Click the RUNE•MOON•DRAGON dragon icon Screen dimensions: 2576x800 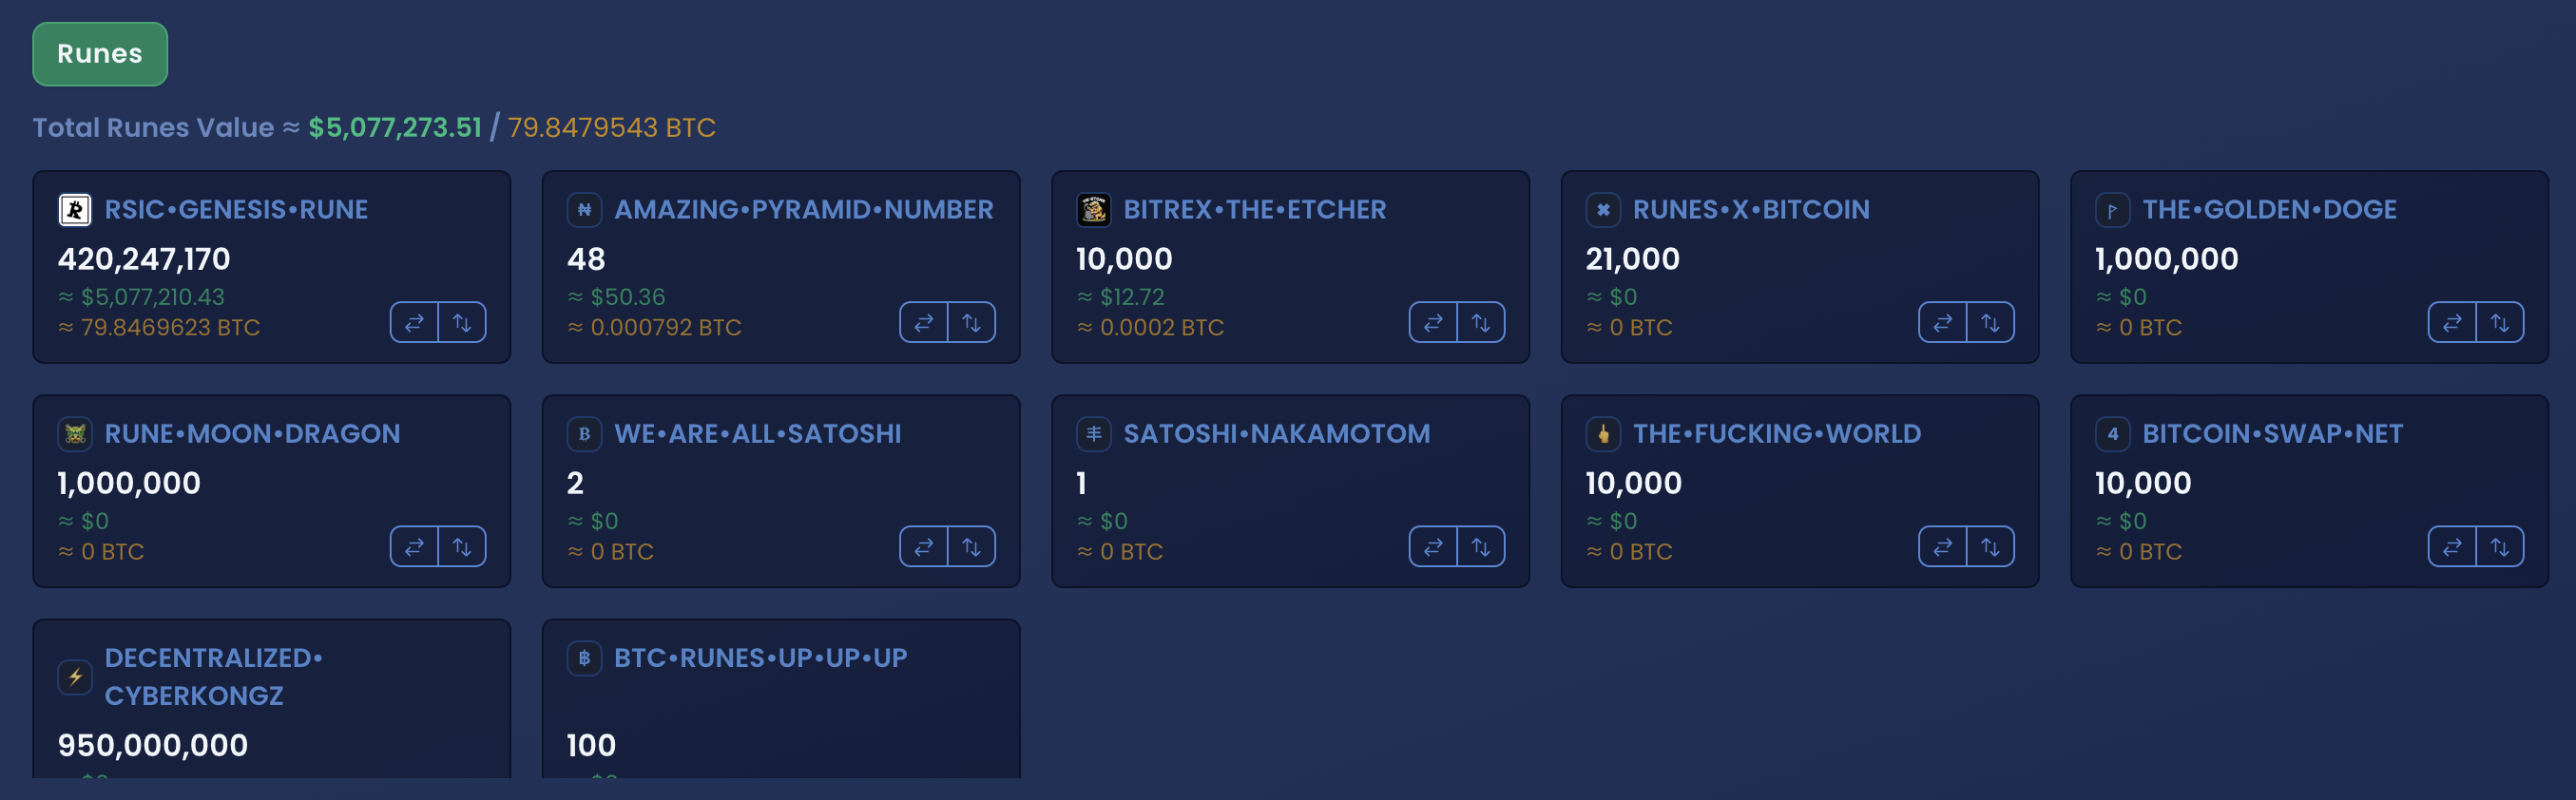[75, 433]
